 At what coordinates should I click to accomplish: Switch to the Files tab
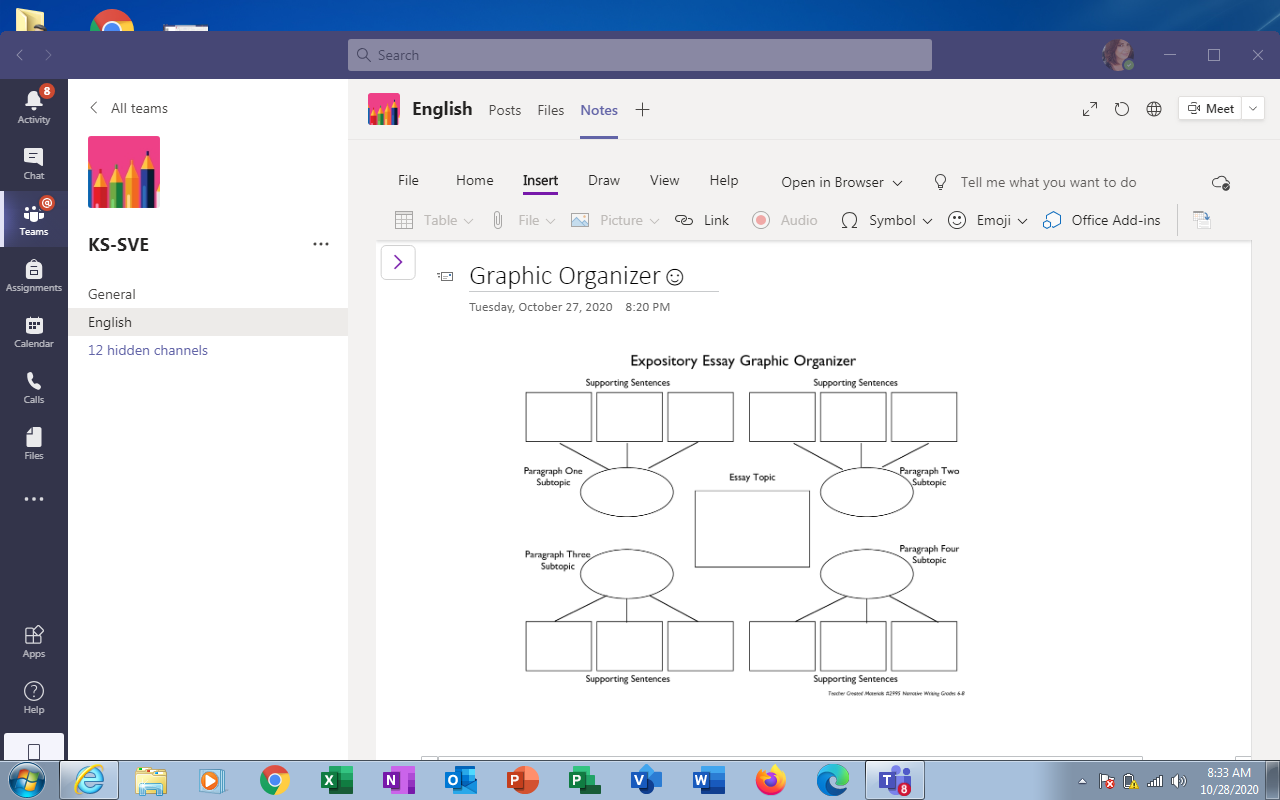click(551, 110)
